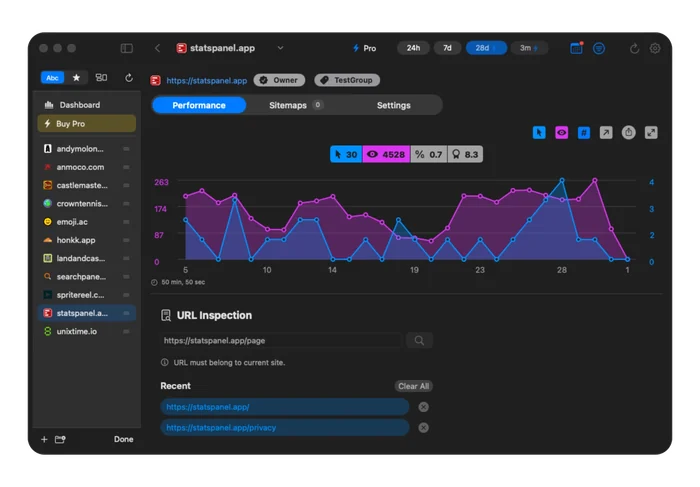Switch to the Settings tab
The width and height of the screenshot is (700, 487).
coord(393,105)
